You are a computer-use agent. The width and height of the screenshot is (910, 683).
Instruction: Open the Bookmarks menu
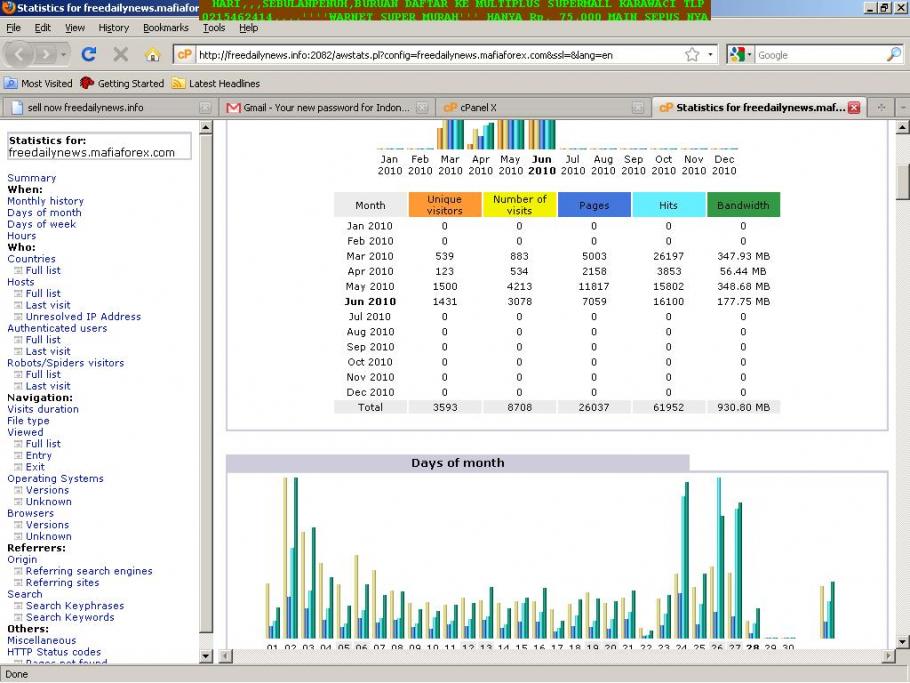(x=165, y=28)
